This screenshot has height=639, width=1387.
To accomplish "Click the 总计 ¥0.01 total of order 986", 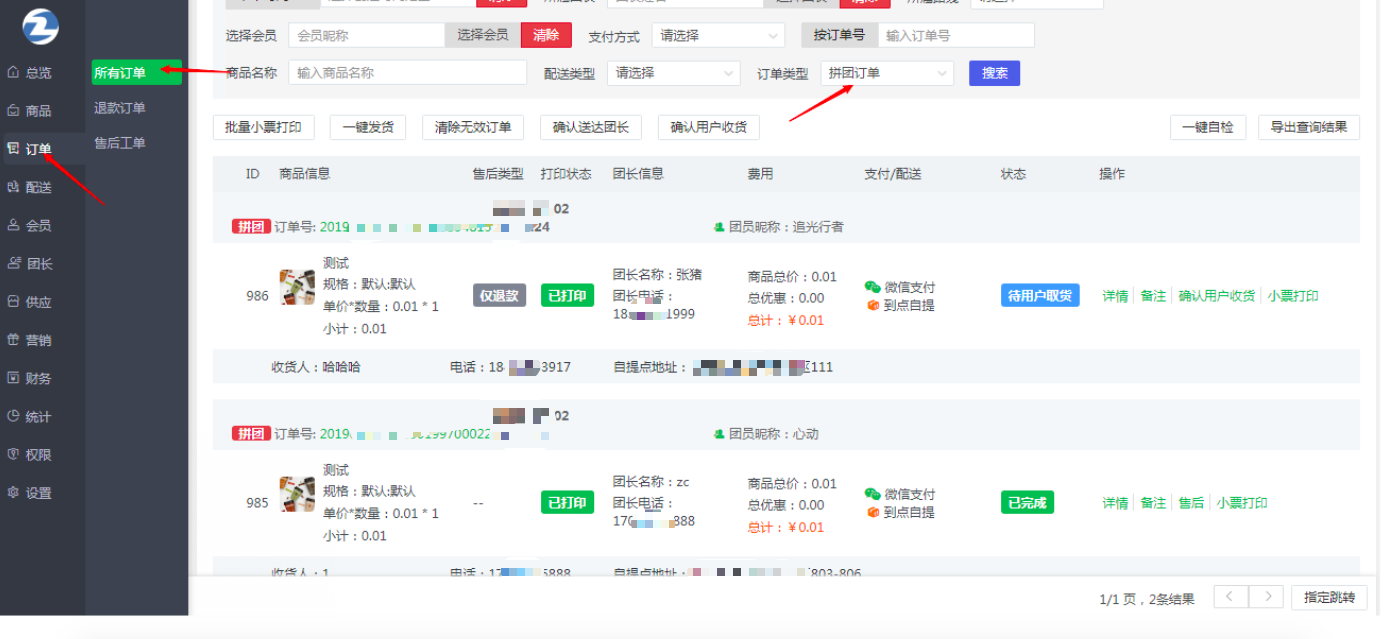I will pyautogui.click(x=786, y=320).
